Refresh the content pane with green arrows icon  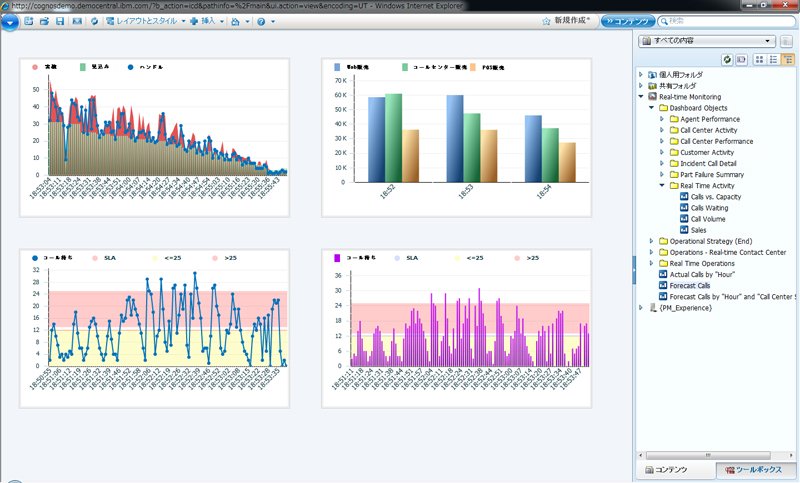pos(727,60)
